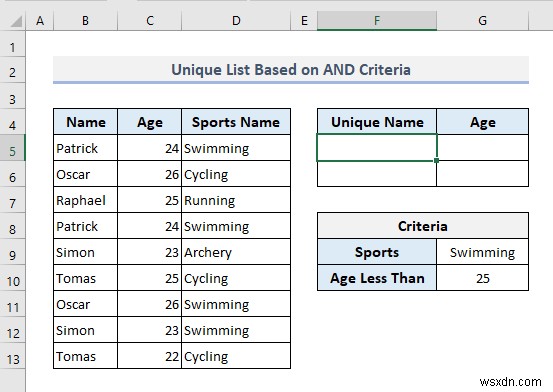Image resolution: width=553 pixels, height=392 pixels.
Task: Click the 'Running' cell
Action: (x=236, y=200)
